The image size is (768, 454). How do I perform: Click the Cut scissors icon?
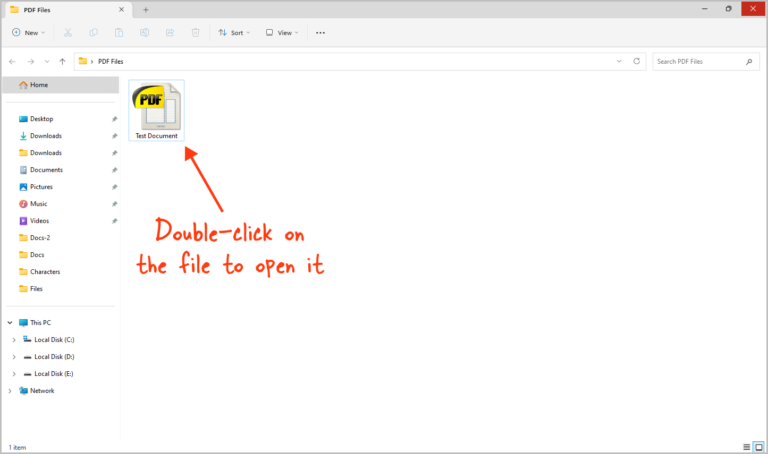click(68, 33)
